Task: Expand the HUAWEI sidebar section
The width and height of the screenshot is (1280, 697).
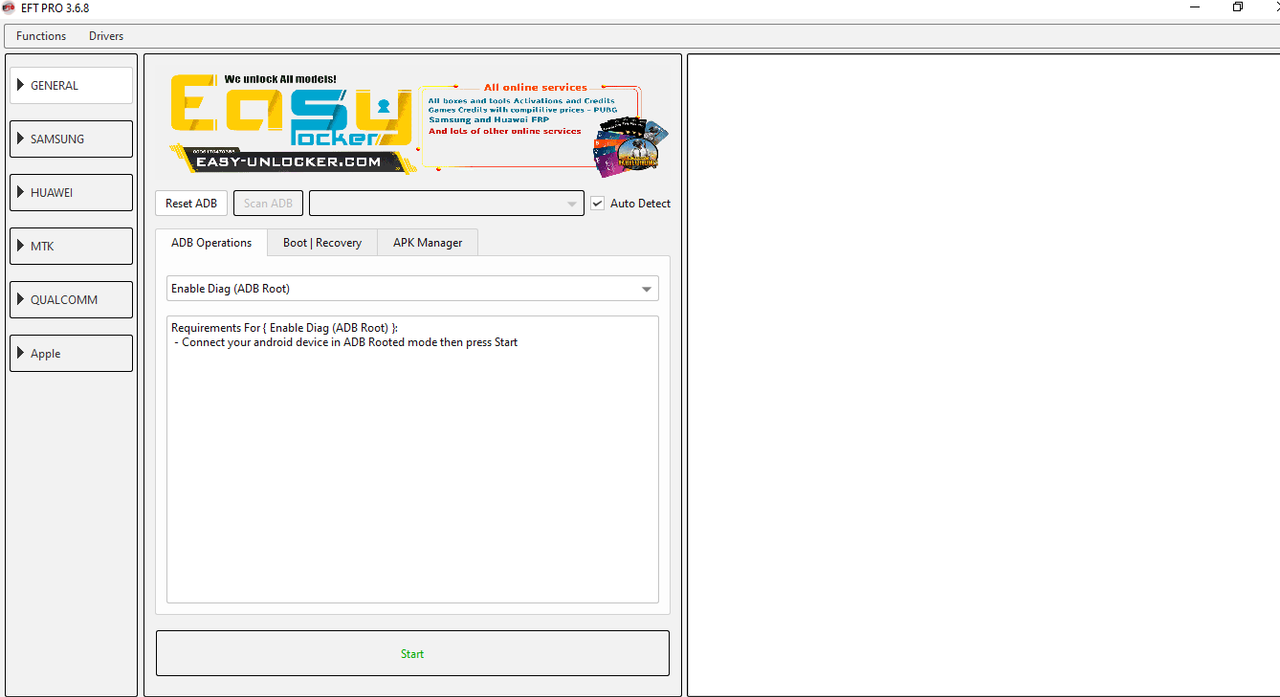Action: pyautogui.click(x=71, y=192)
